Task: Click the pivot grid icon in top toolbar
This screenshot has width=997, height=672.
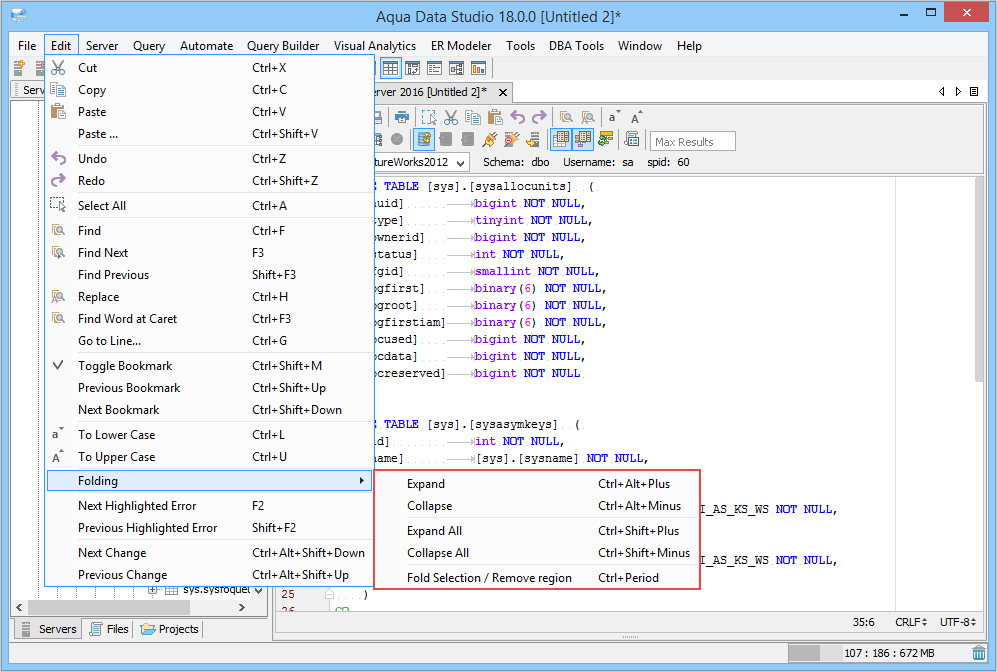Action: click(x=413, y=68)
